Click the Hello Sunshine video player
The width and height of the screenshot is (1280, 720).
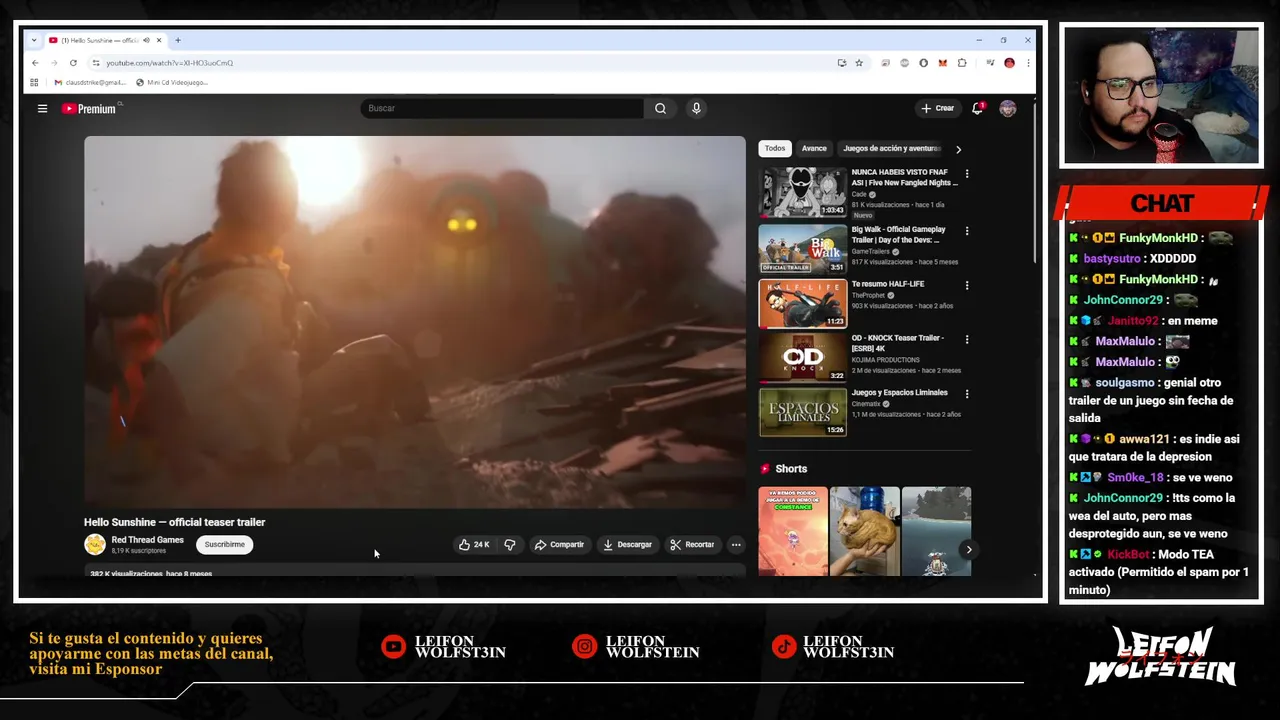[415, 321]
